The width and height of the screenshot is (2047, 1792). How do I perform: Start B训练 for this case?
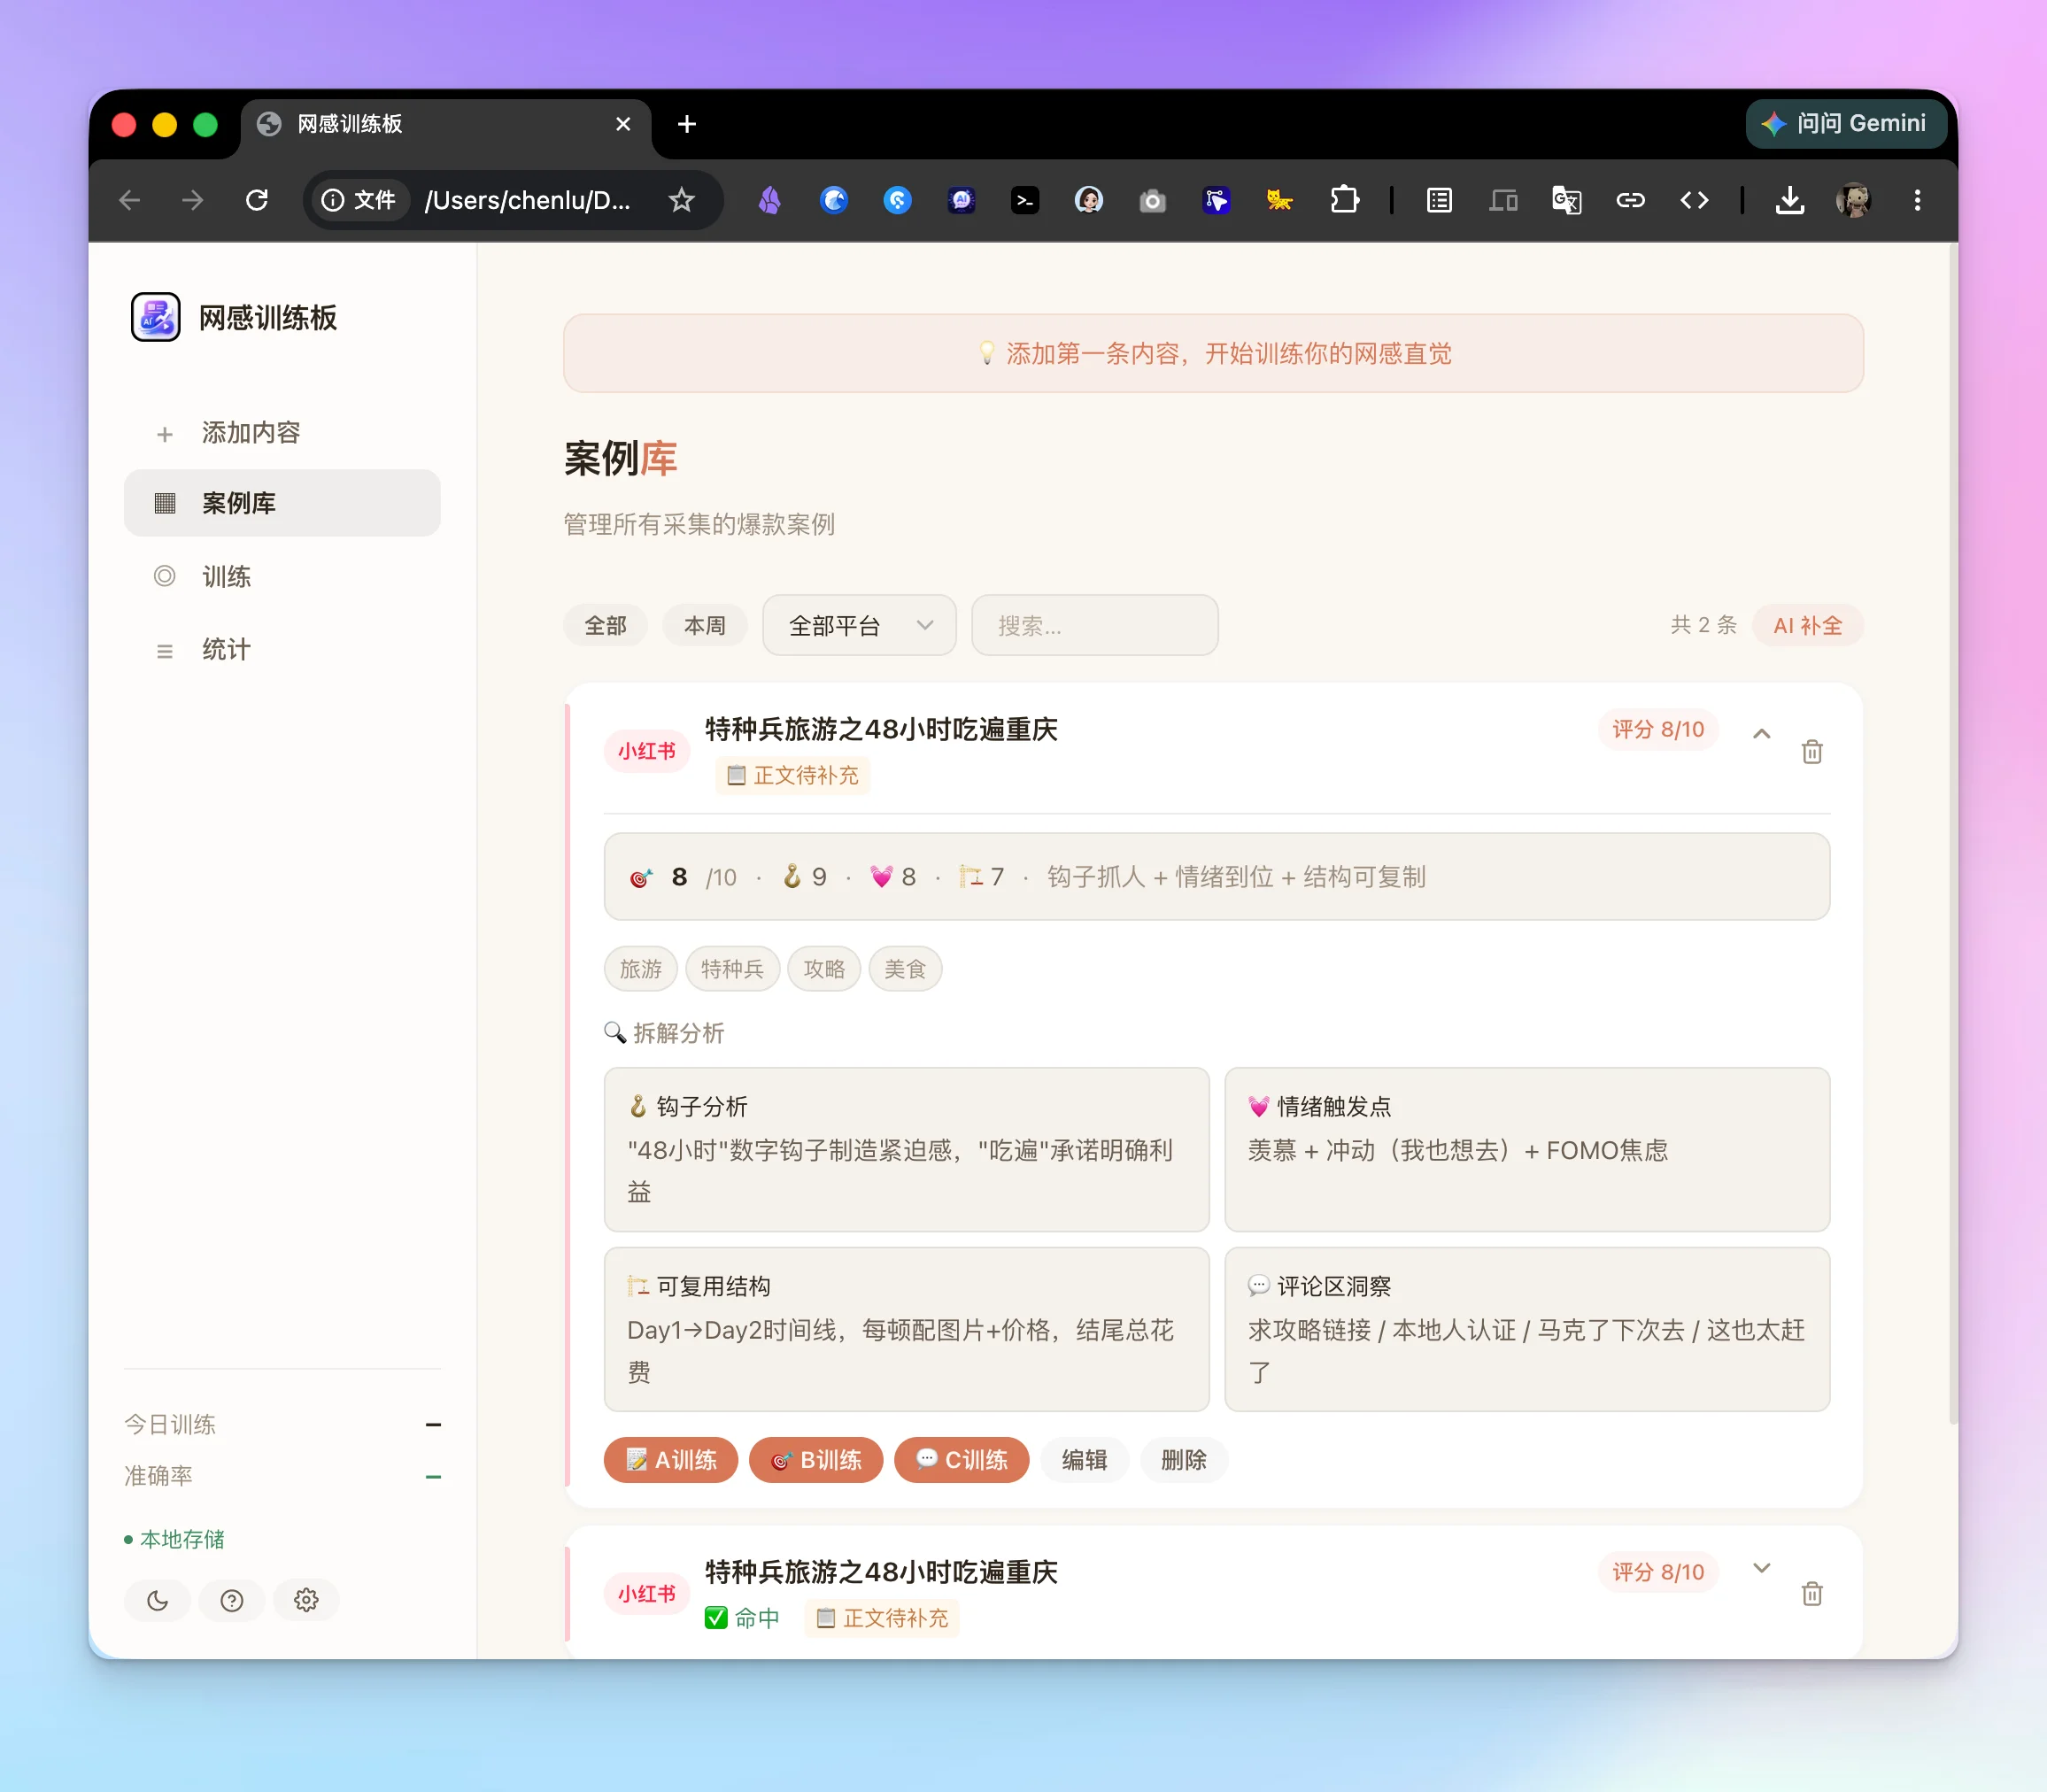(816, 1460)
